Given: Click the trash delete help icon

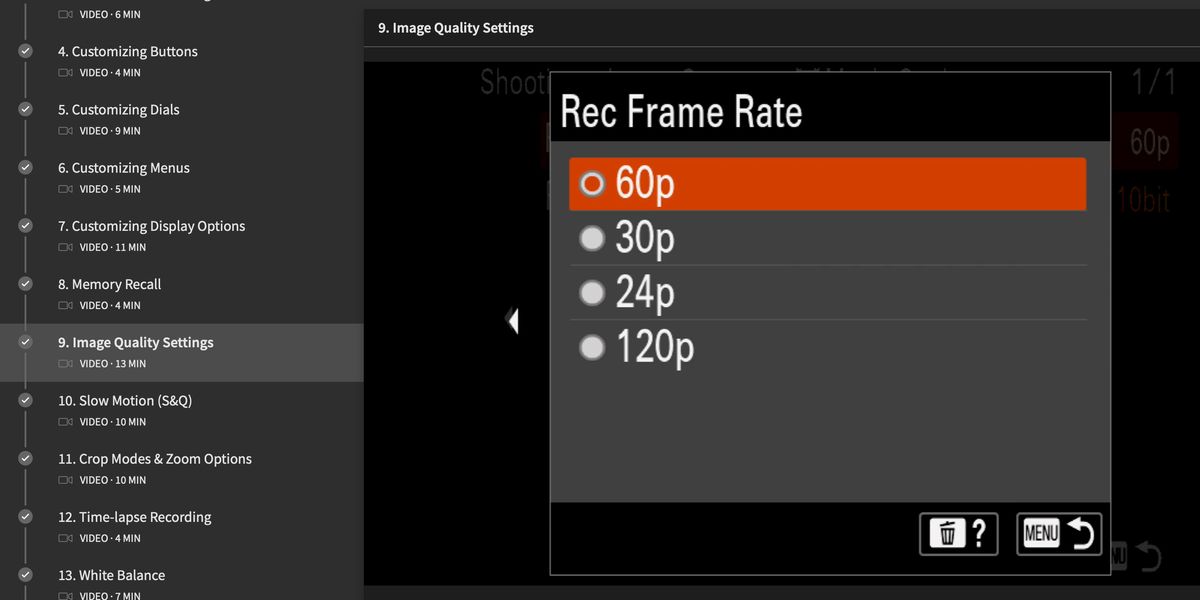Looking at the screenshot, I should 958,534.
